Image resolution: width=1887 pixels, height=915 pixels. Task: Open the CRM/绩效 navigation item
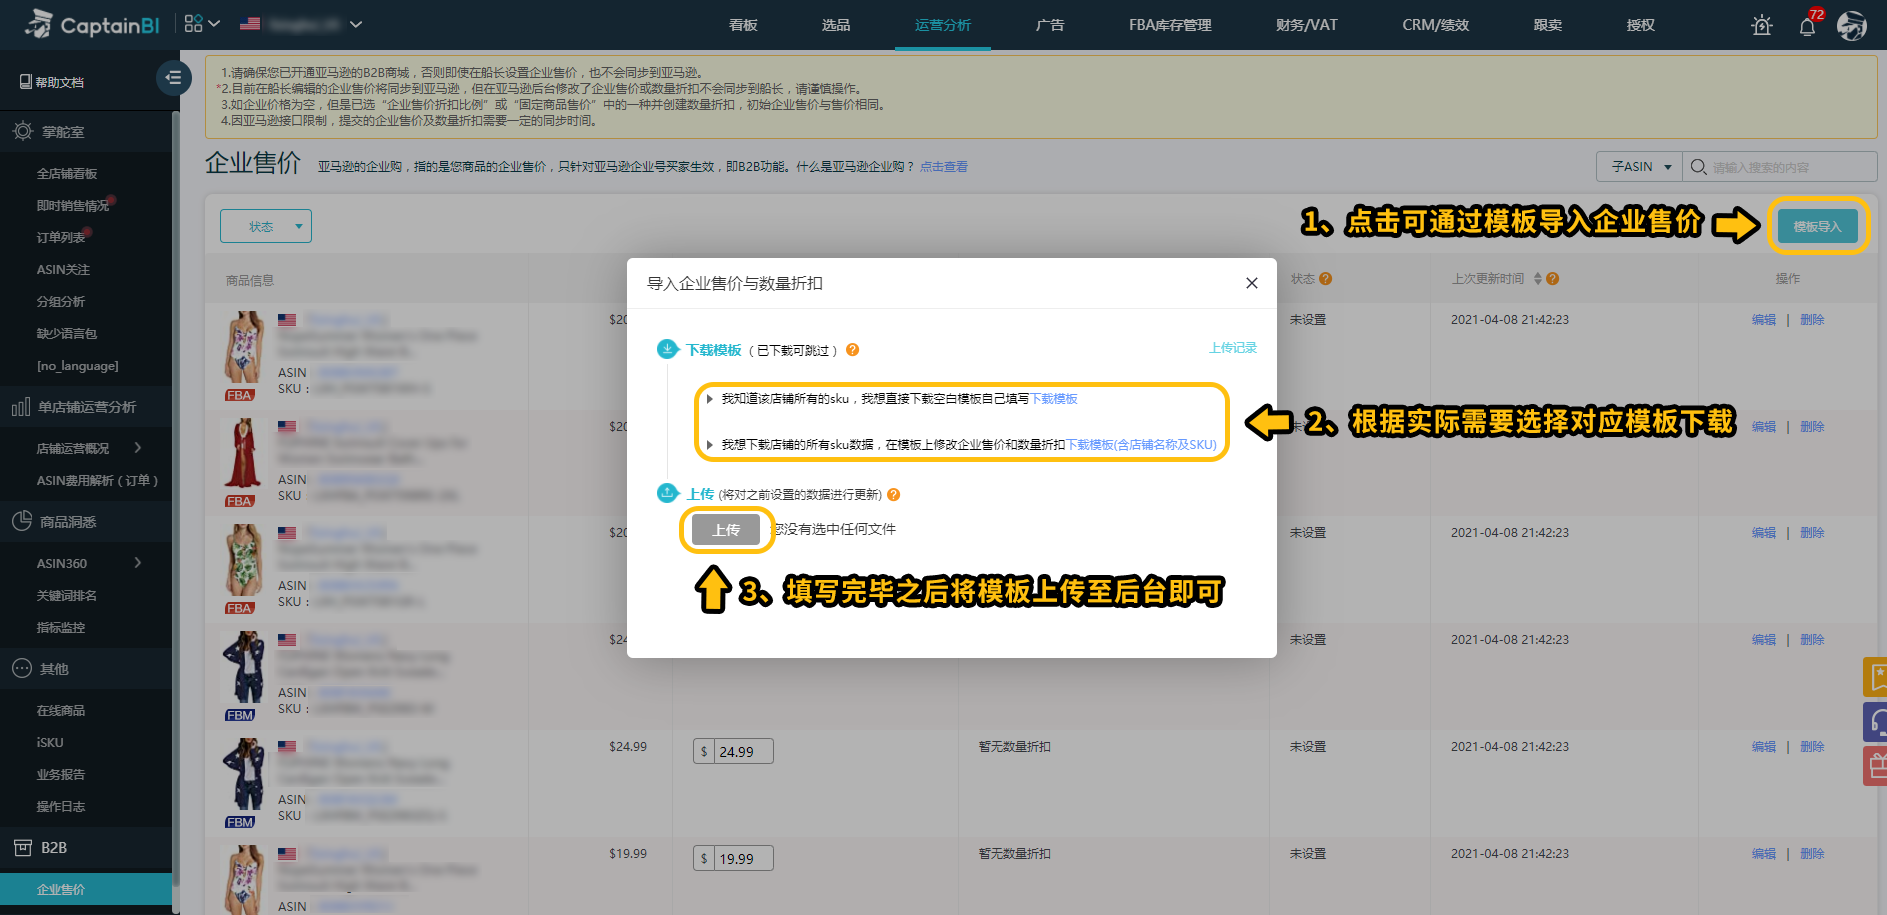pyautogui.click(x=1435, y=25)
